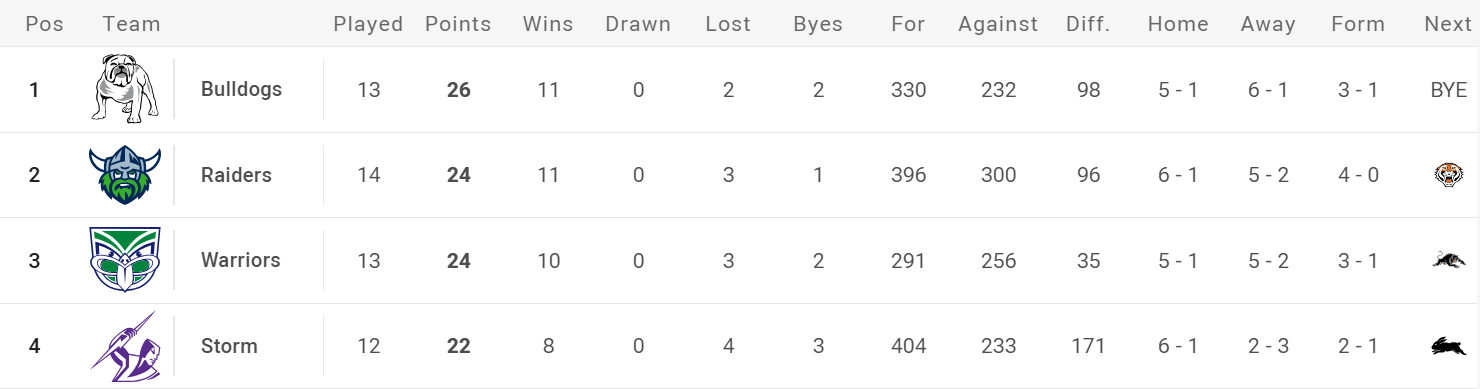The width and height of the screenshot is (1480, 389).
Task: Sort by the Played column header
Action: (x=368, y=24)
